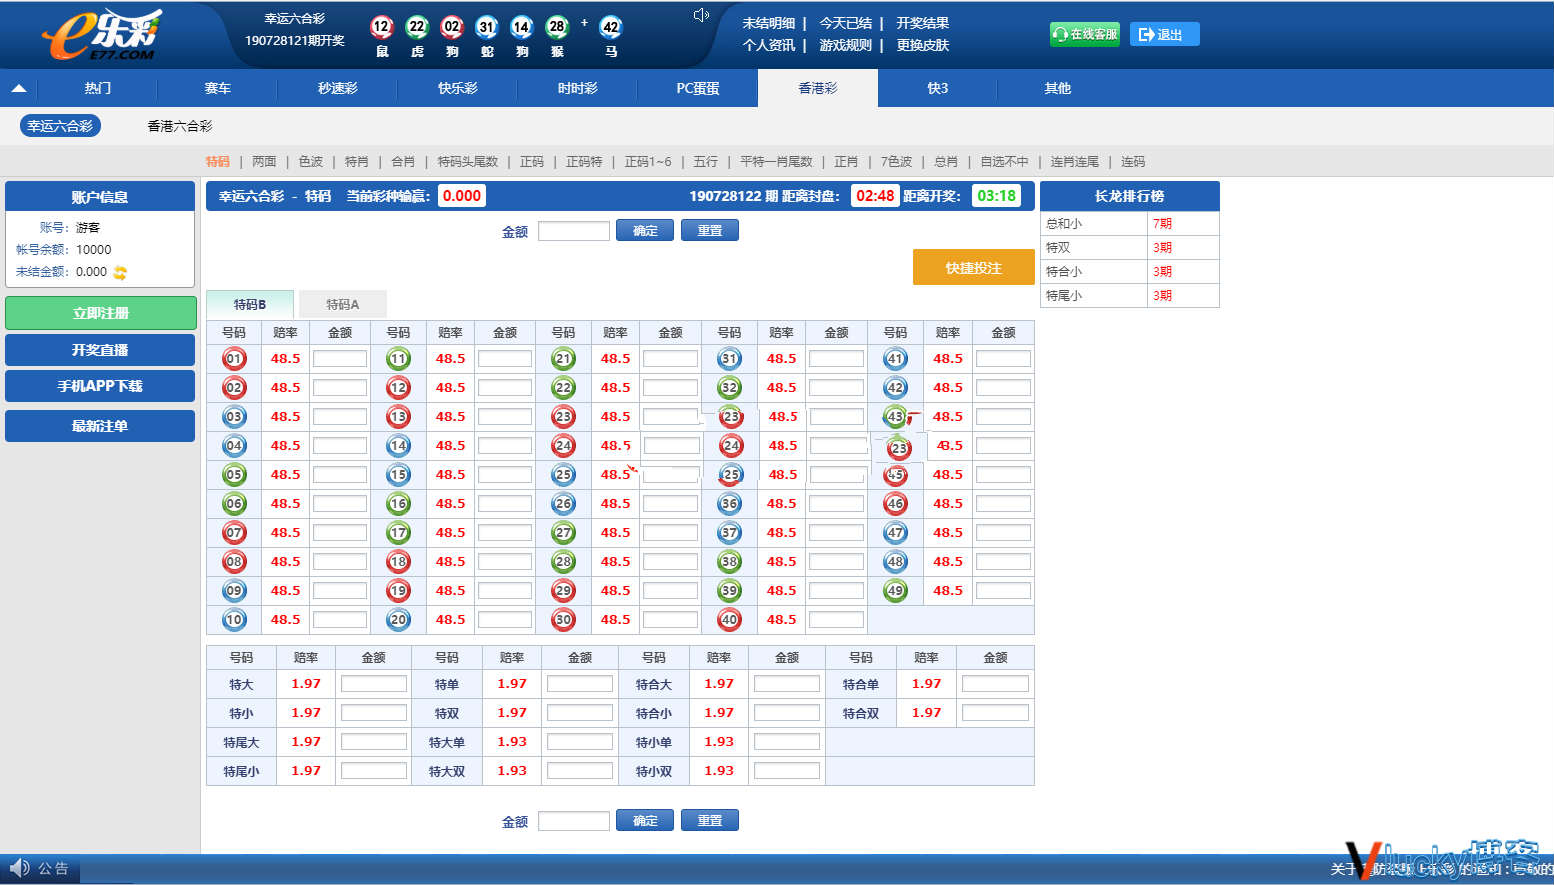The width and height of the screenshot is (1554, 885).
Task: Click the refresh icon beside unsettled amount
Action: (120, 272)
